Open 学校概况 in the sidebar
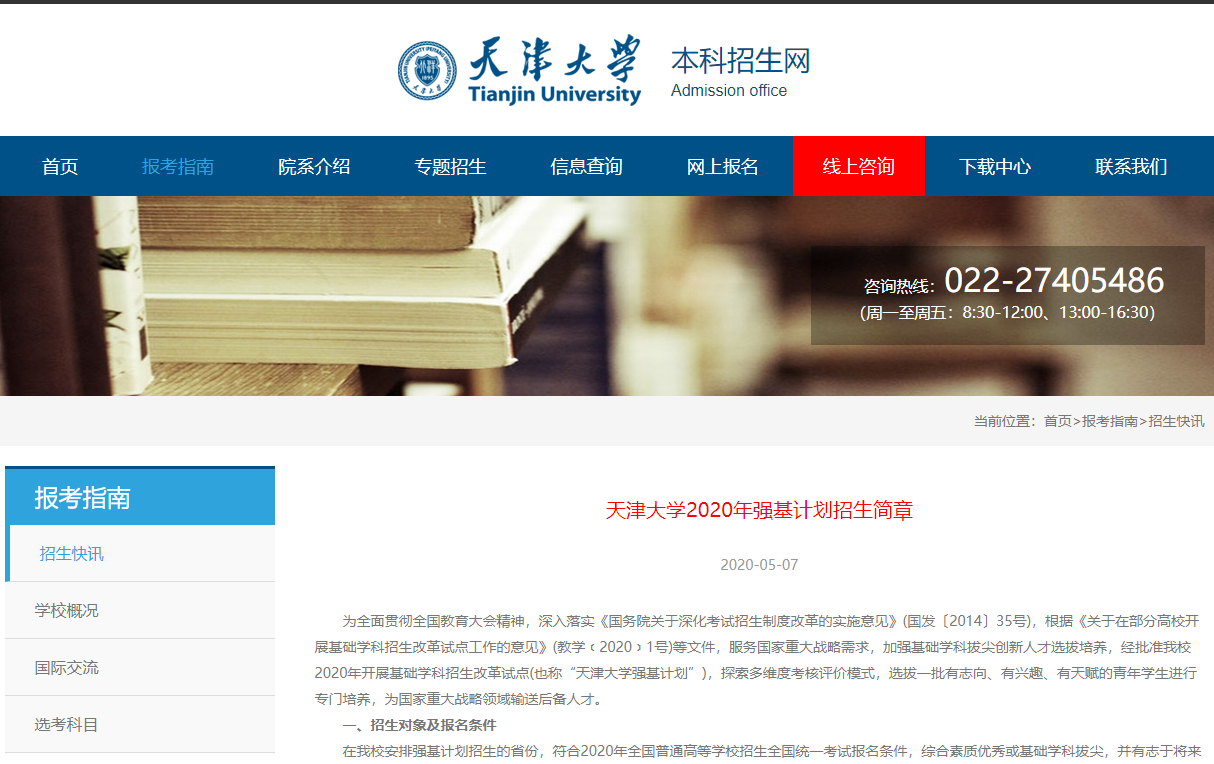1214x764 pixels. [140, 610]
